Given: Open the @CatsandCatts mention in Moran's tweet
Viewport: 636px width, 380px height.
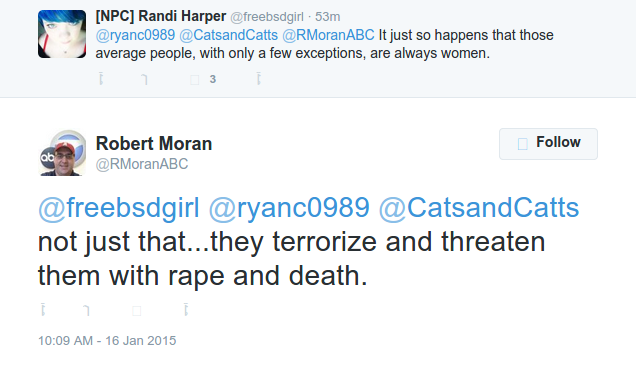Looking at the screenshot, I should [479, 208].
